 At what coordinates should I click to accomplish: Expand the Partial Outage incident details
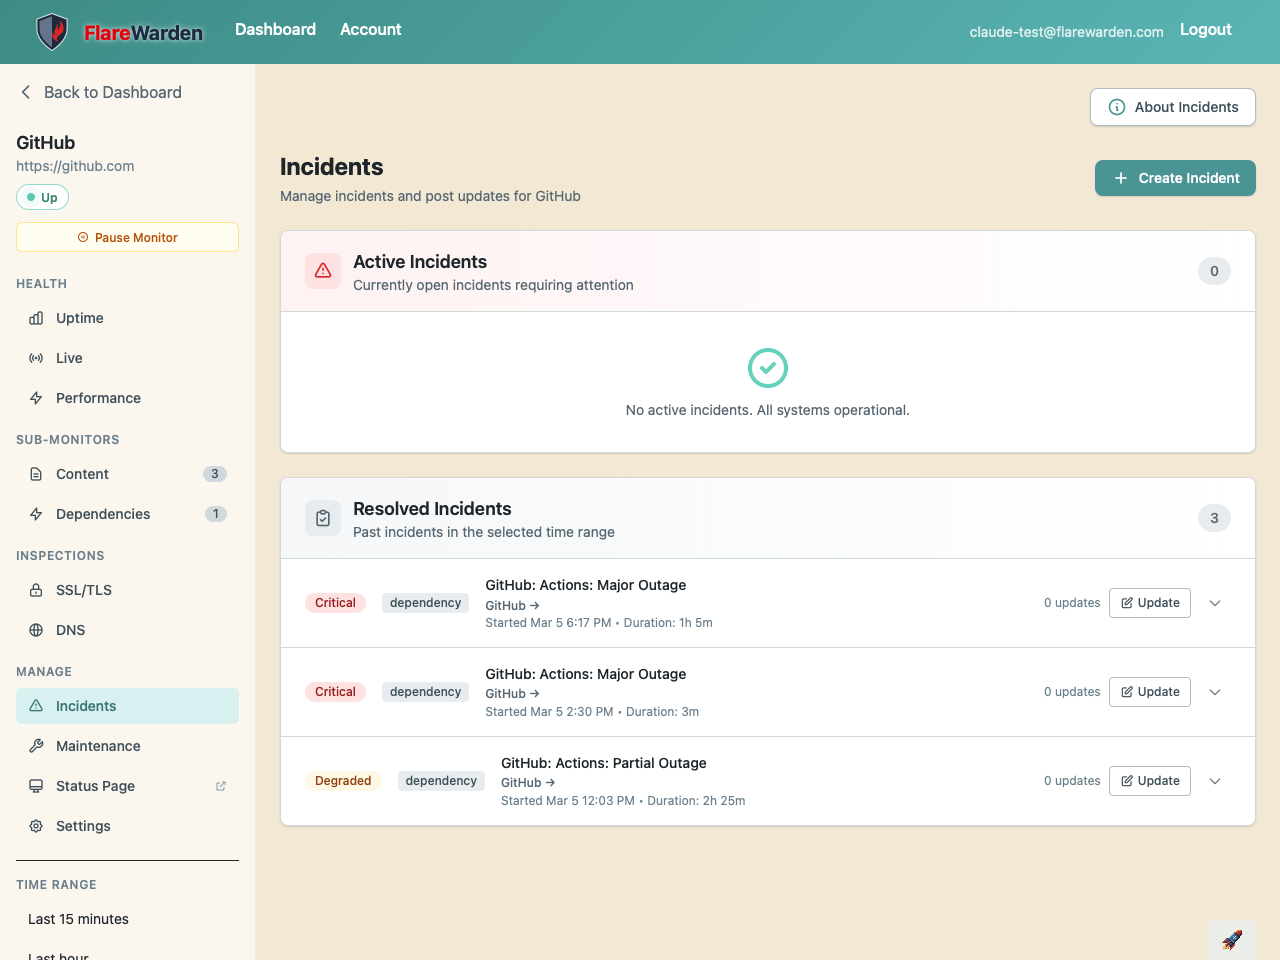click(x=1215, y=781)
